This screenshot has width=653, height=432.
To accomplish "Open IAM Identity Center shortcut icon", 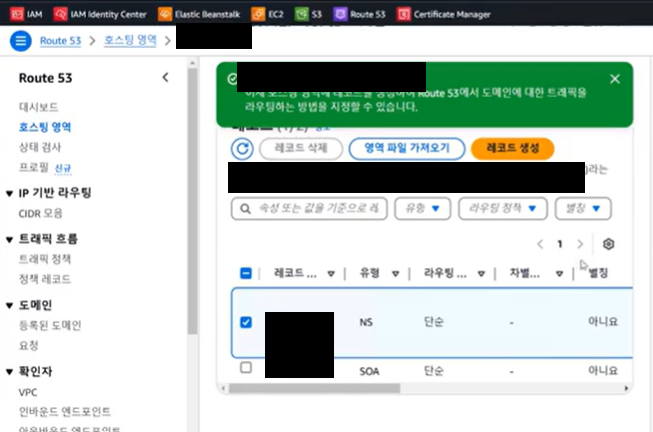I will pyautogui.click(x=60, y=14).
